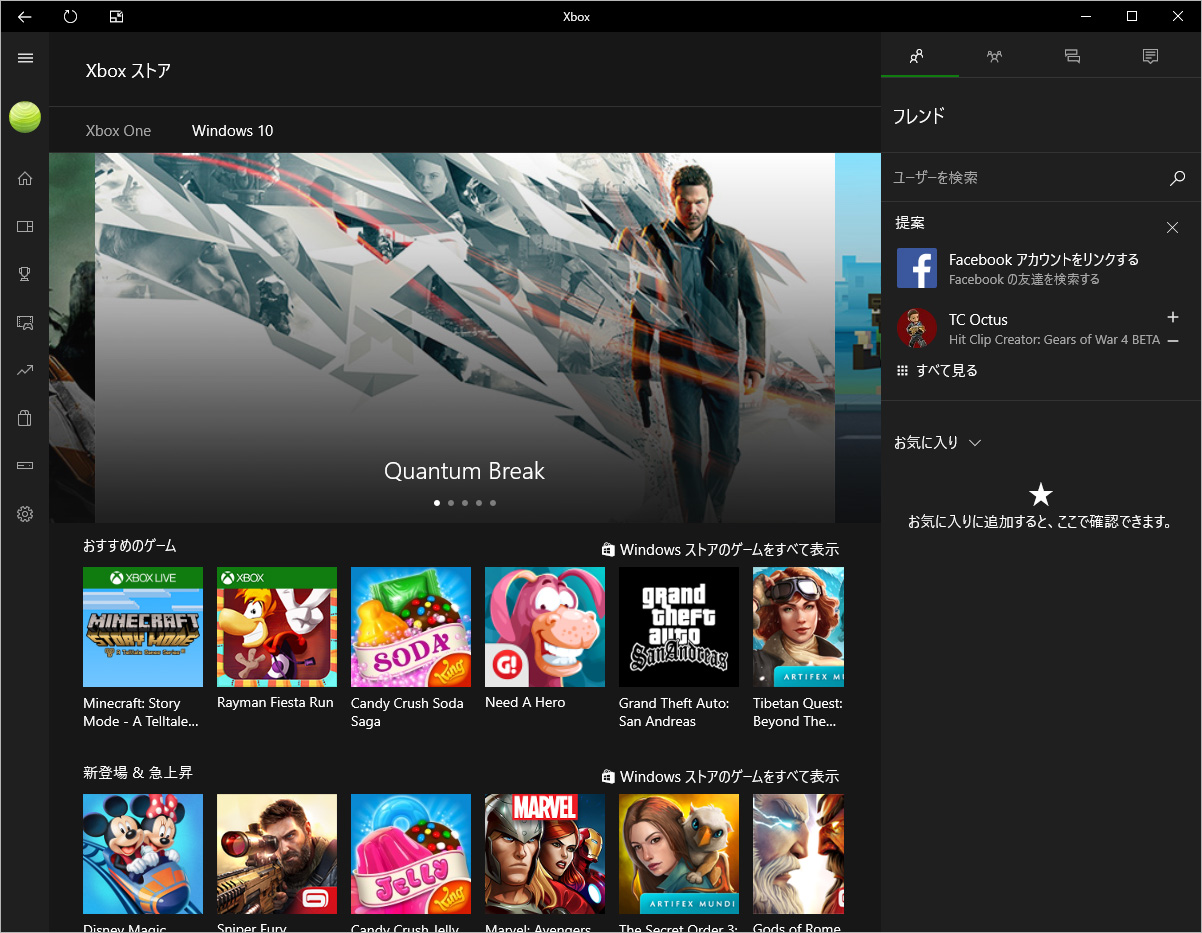
Task: Switch to the Friends tab
Action: (x=917, y=56)
